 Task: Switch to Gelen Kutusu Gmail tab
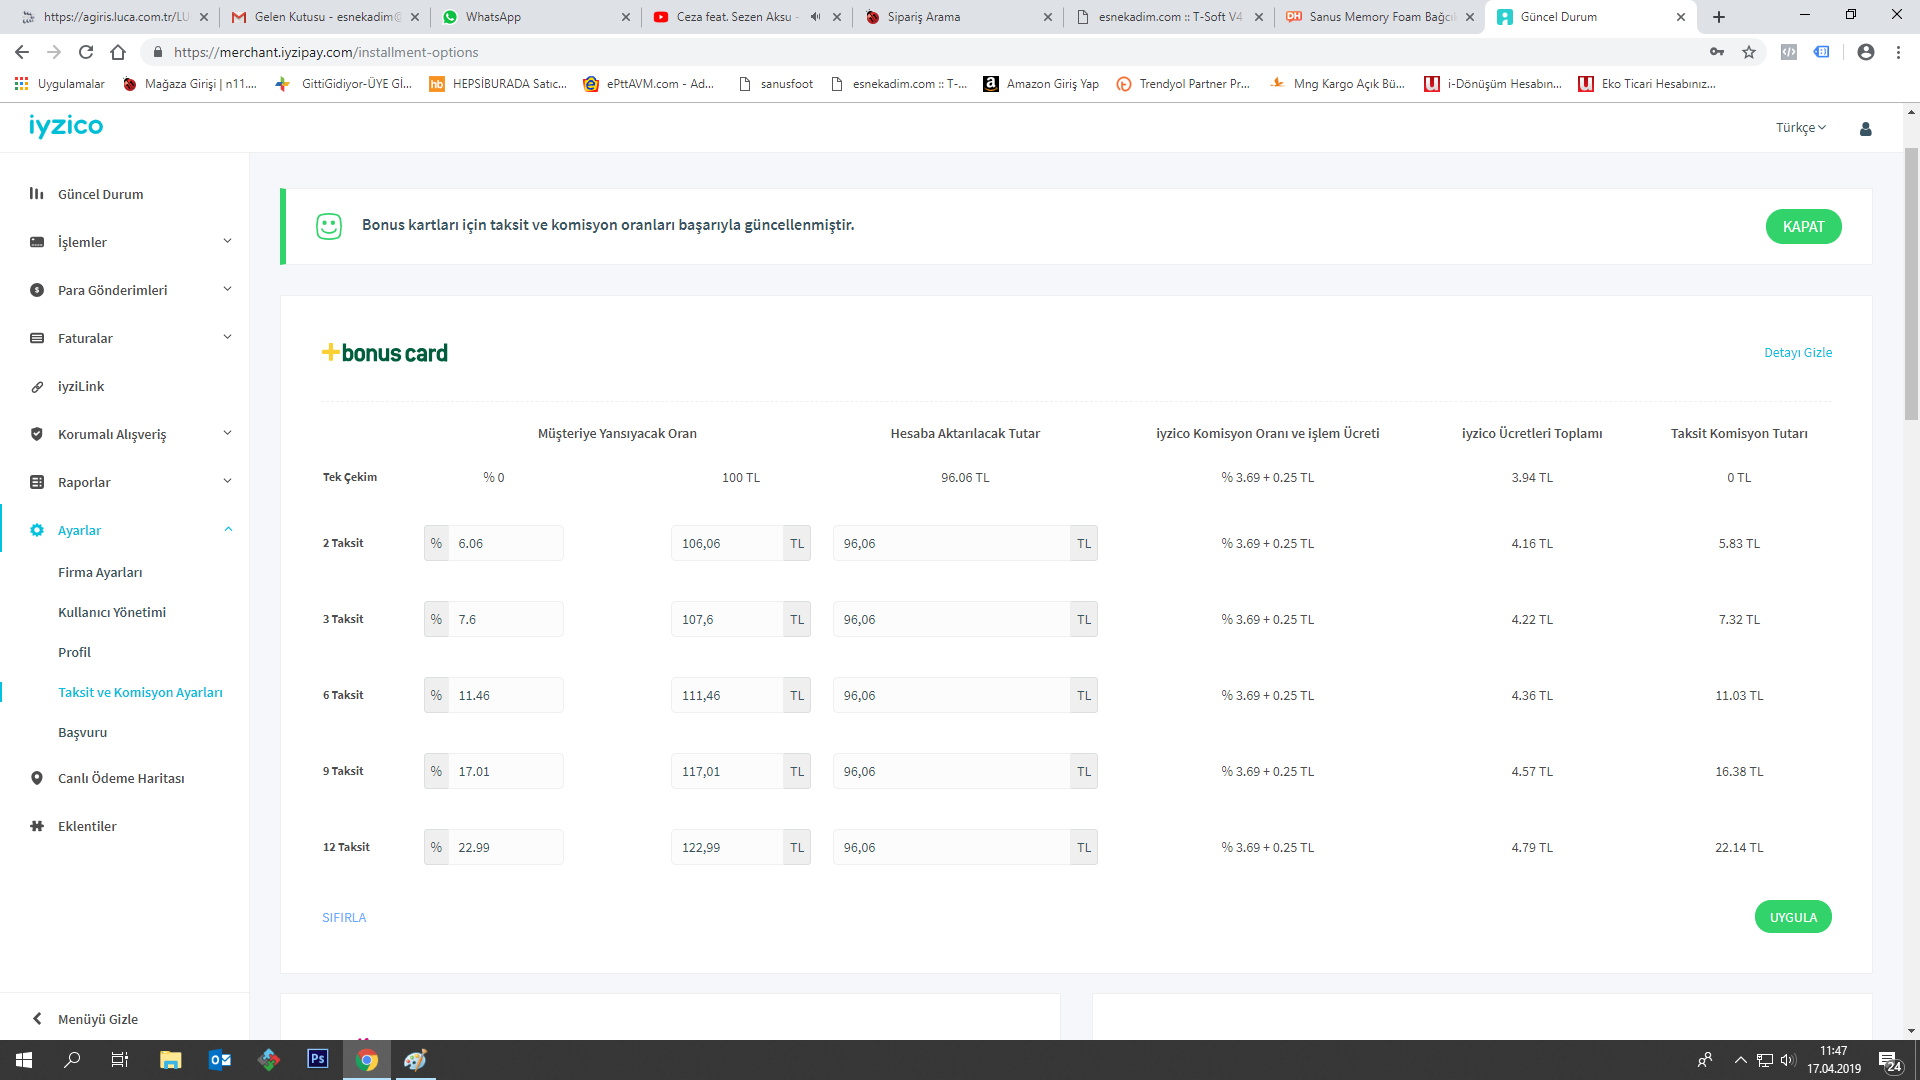(325, 17)
